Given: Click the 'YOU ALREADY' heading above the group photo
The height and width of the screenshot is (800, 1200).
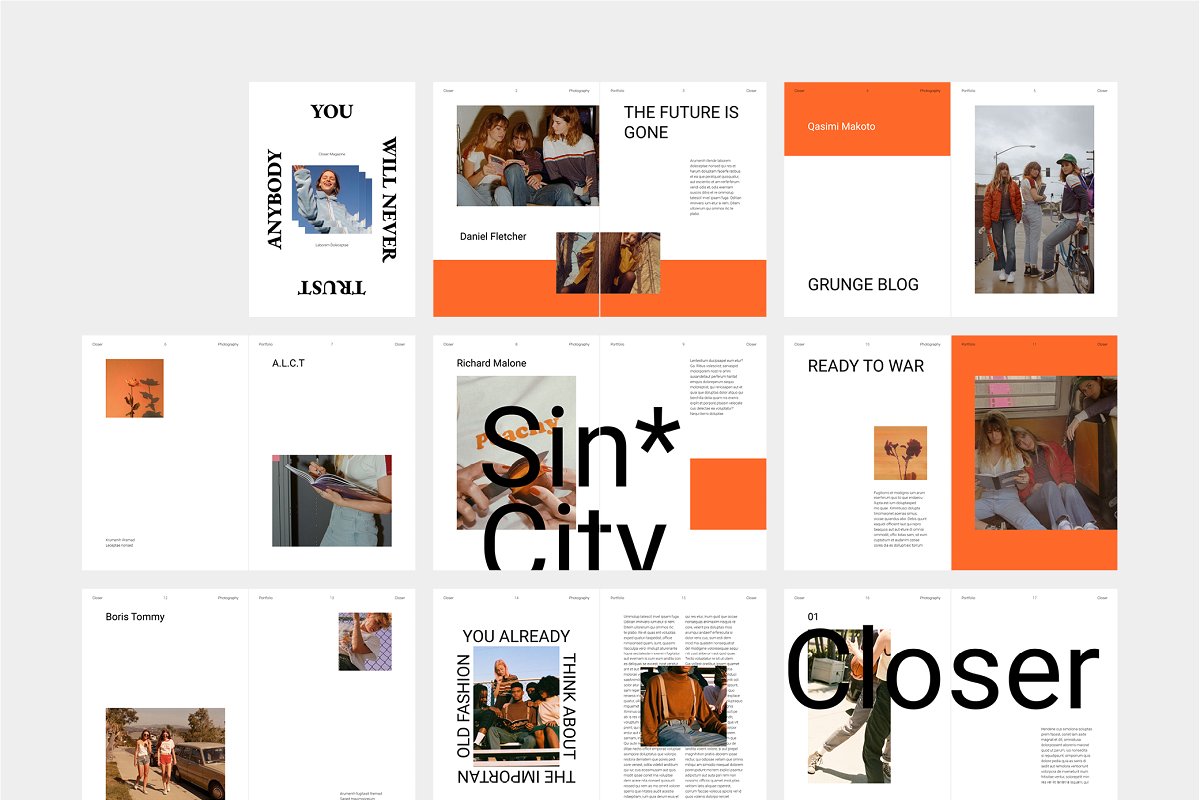Looking at the screenshot, I should (x=516, y=636).
